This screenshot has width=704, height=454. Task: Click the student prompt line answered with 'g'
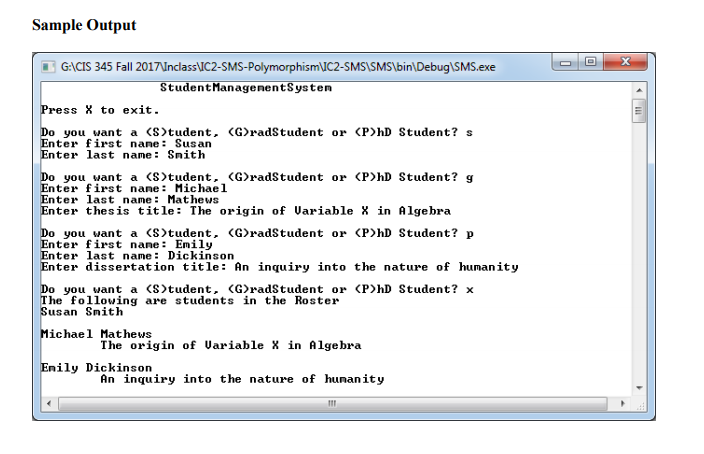click(257, 177)
